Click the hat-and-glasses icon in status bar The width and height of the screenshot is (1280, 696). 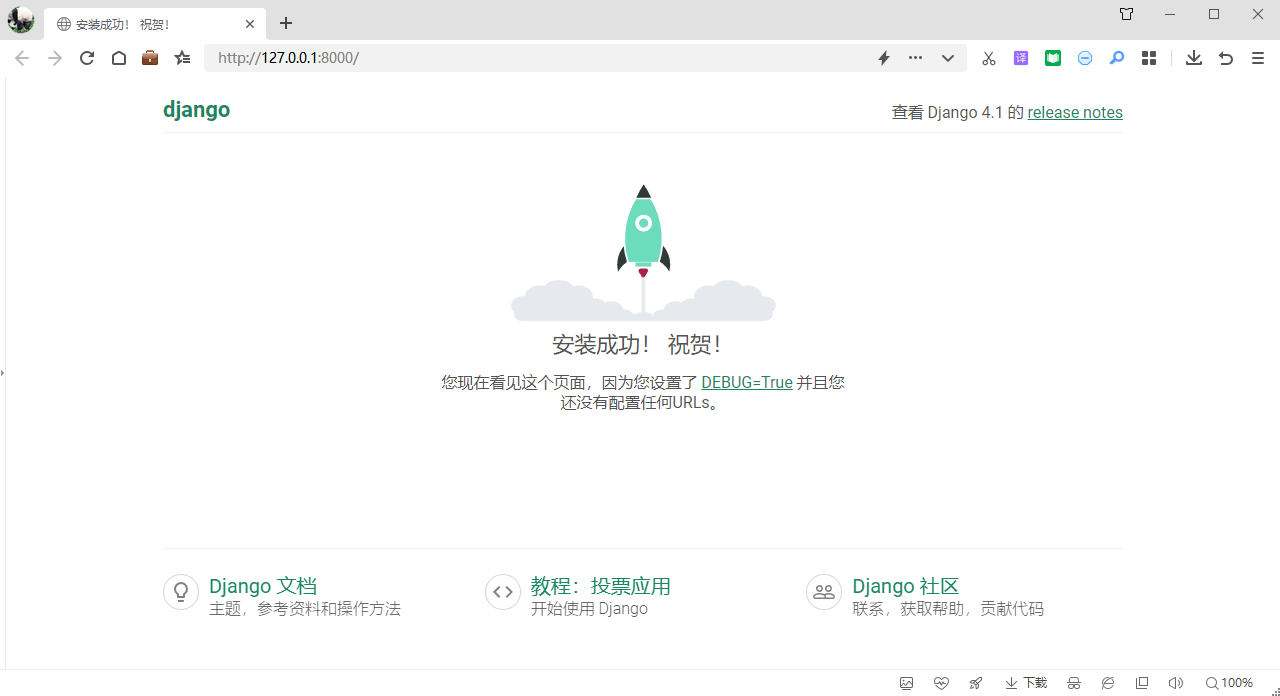(1074, 683)
